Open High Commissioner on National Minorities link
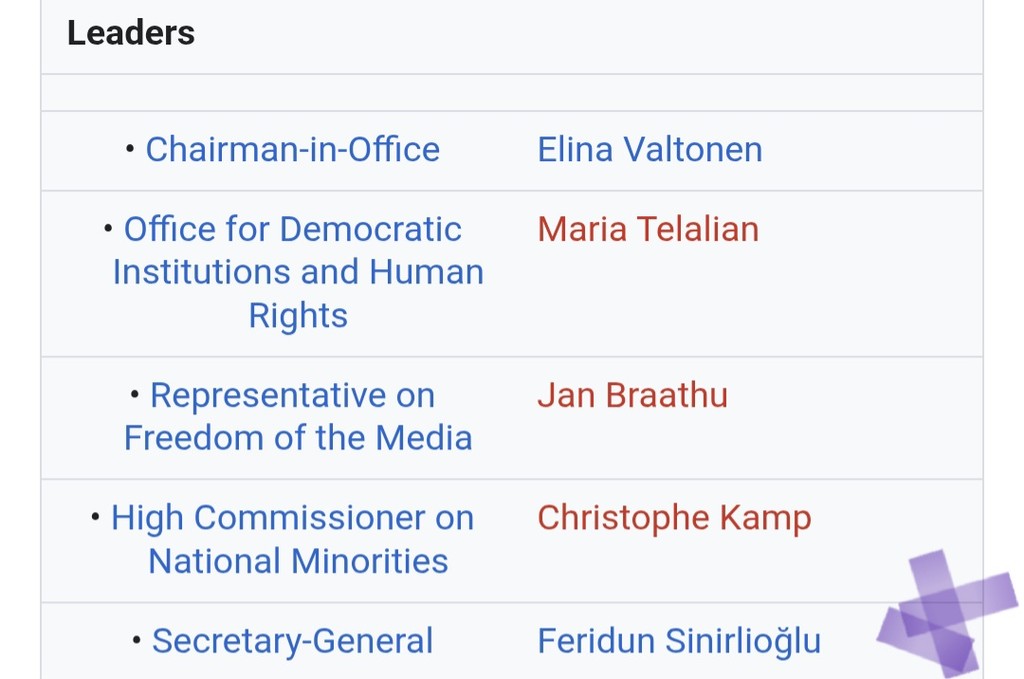Viewport: 1024px width, 679px height. pyautogui.click(x=293, y=539)
